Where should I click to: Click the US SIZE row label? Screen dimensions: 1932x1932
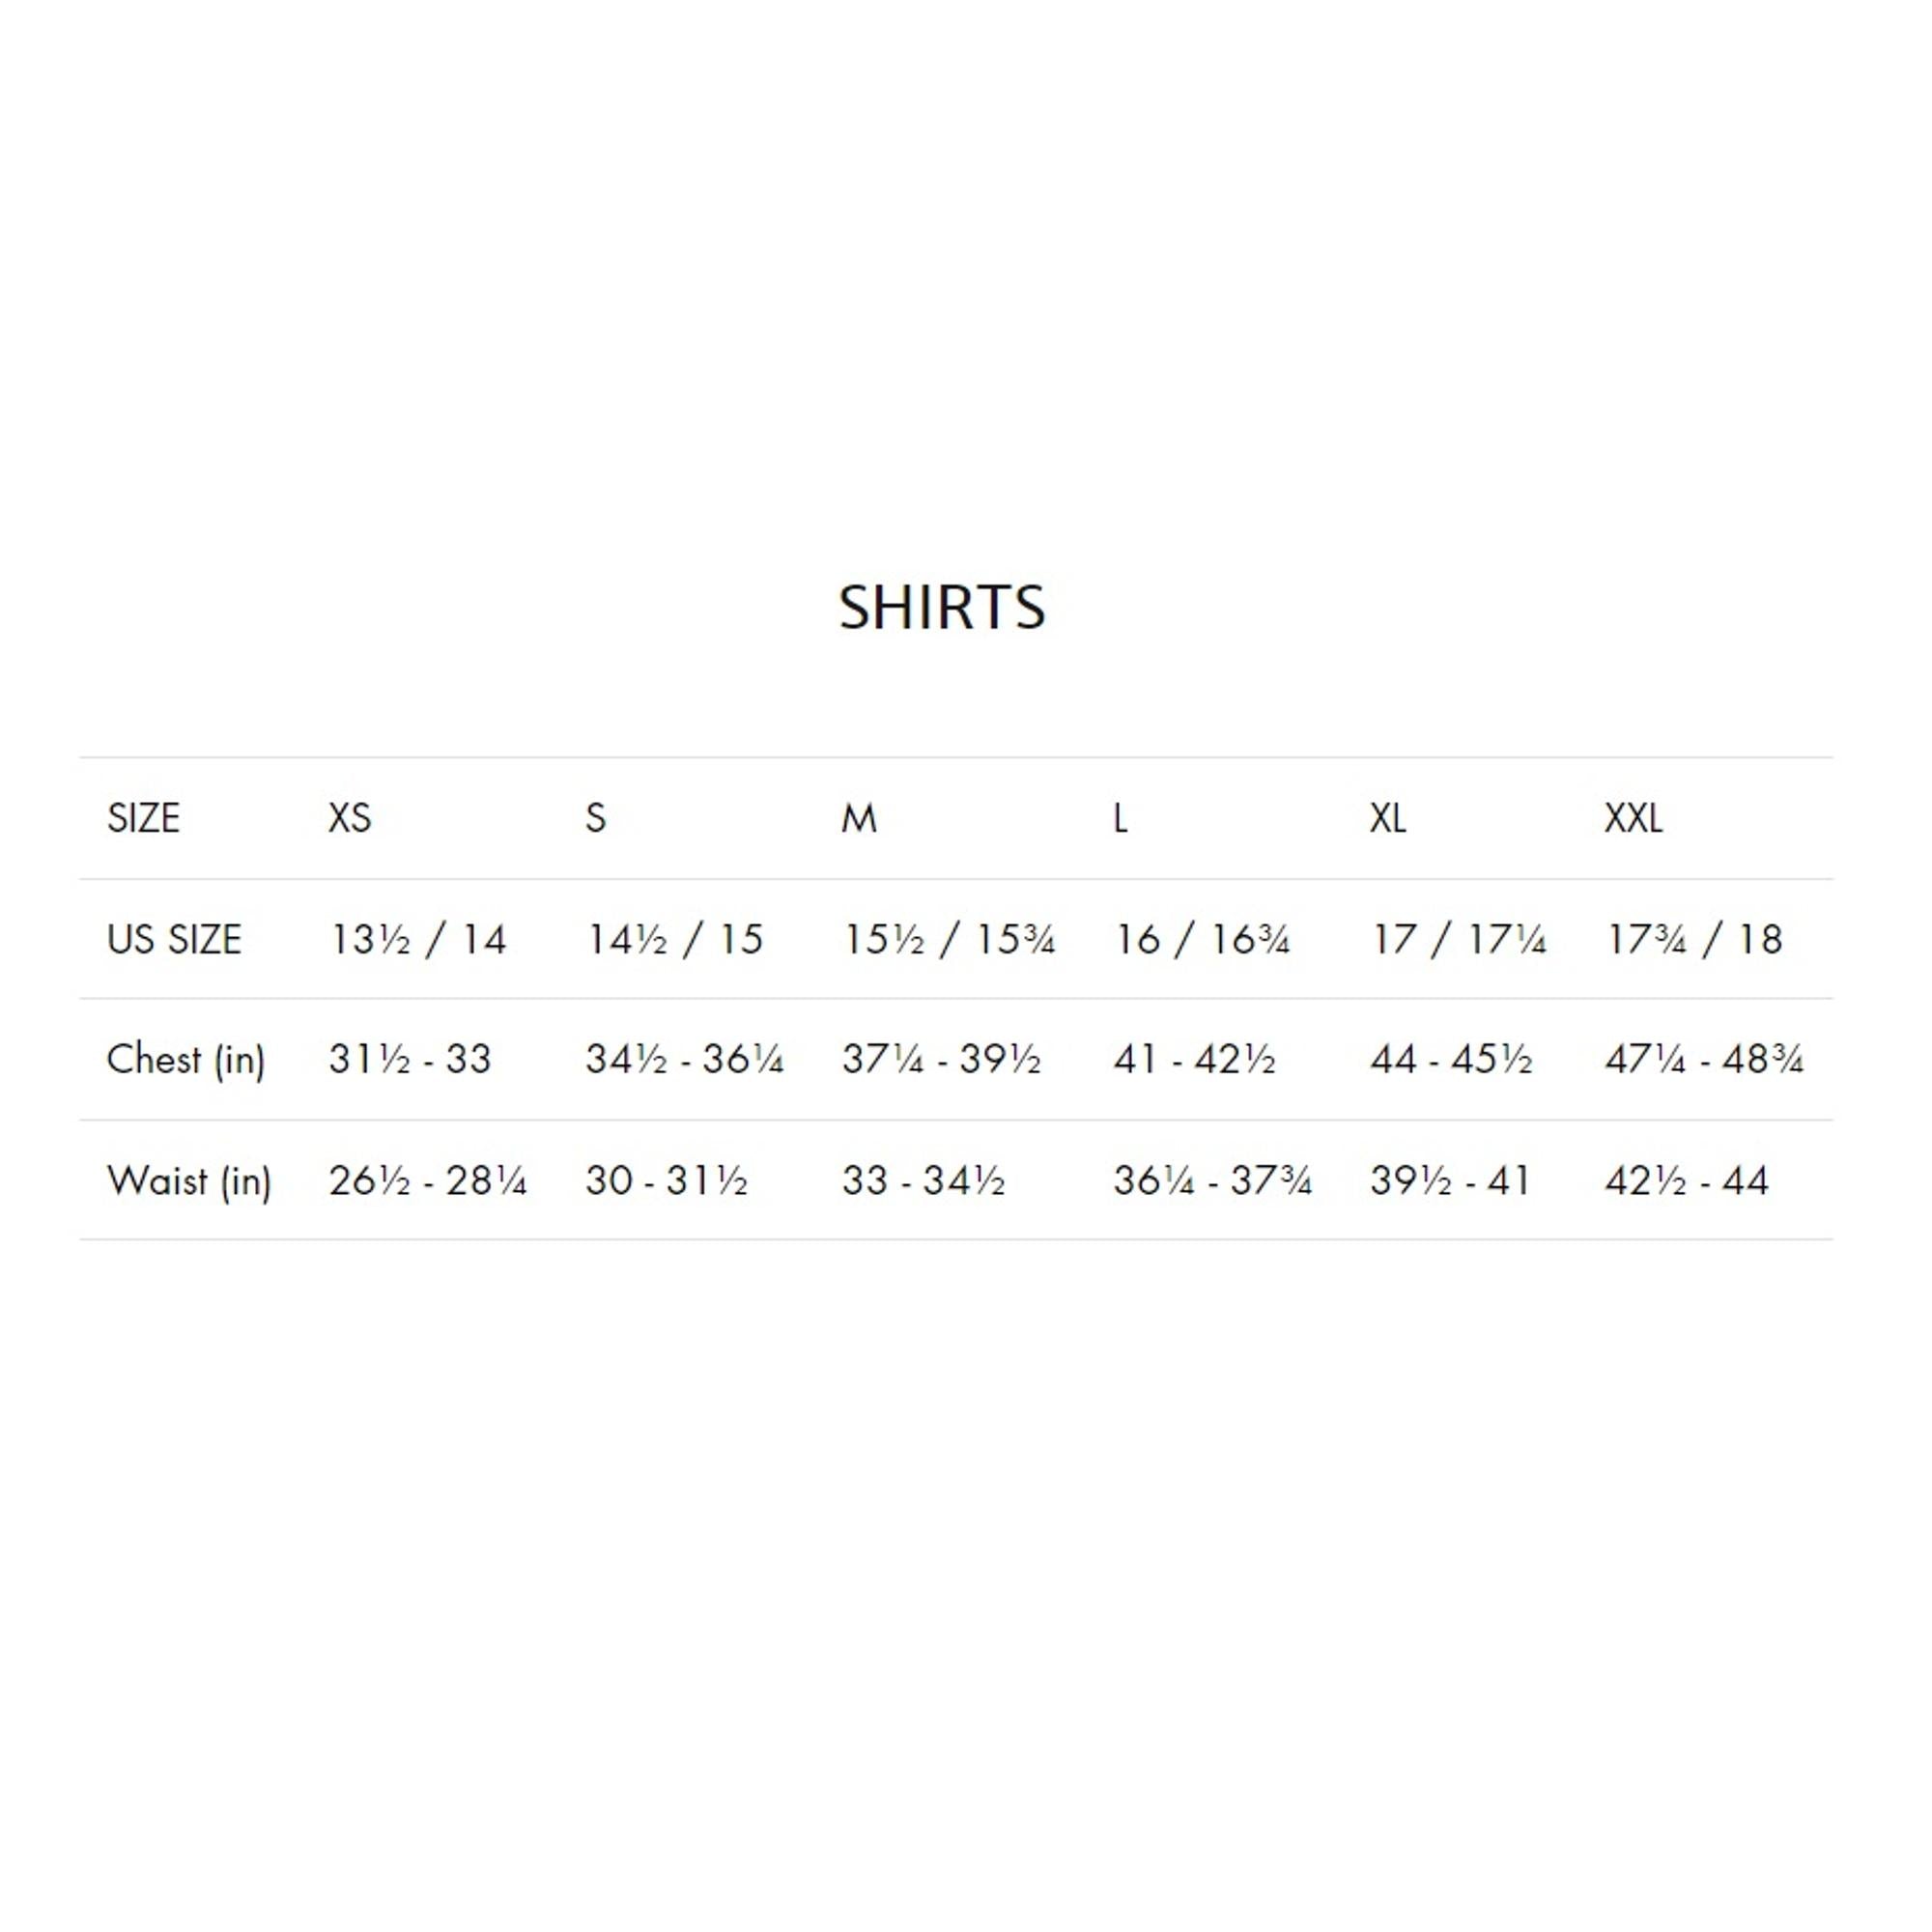click(x=174, y=940)
